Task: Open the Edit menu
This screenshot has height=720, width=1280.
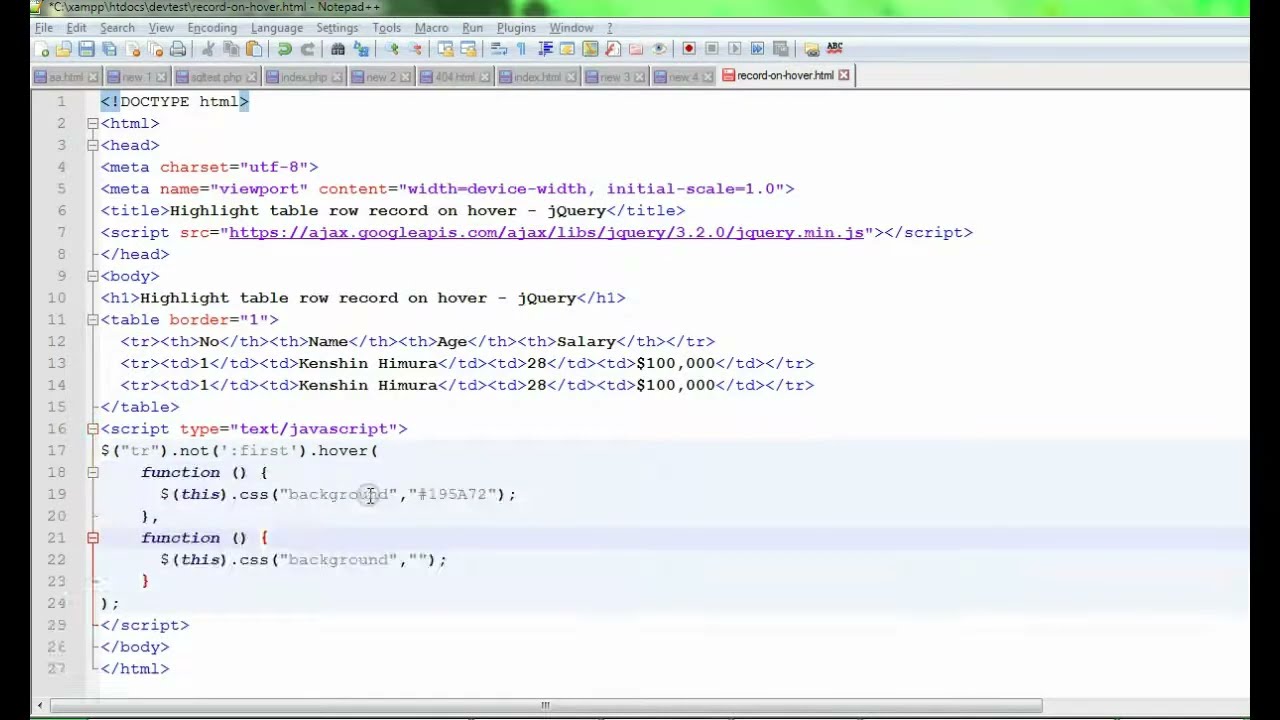Action: click(x=76, y=28)
